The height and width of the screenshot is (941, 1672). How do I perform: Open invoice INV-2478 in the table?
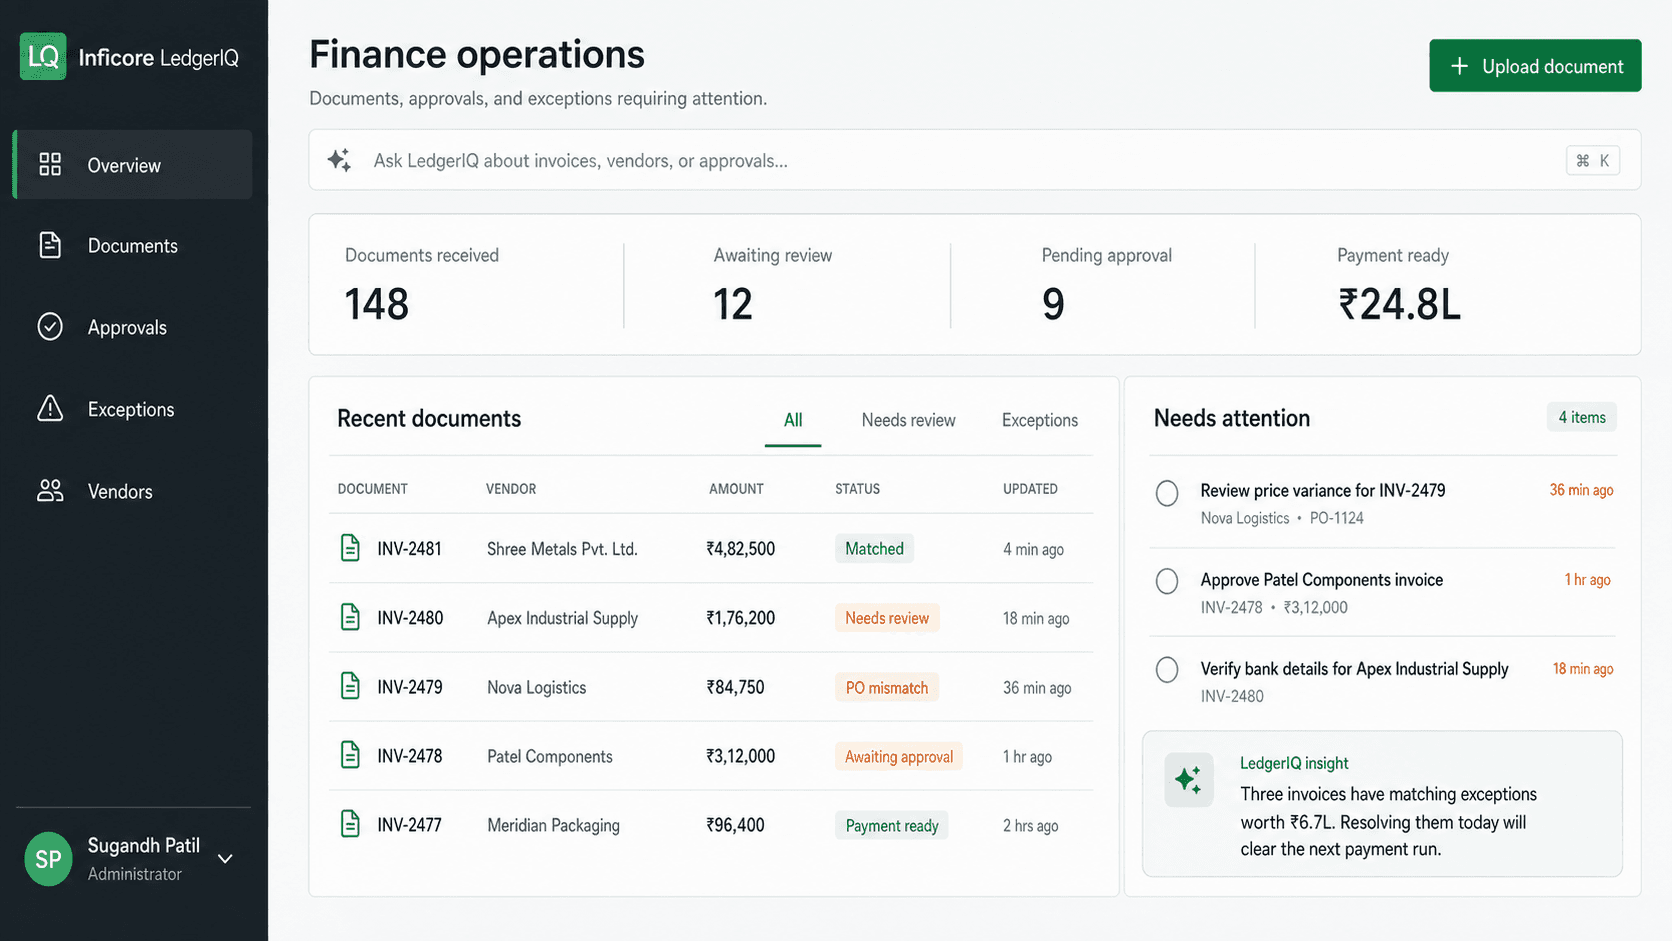[x=409, y=755]
